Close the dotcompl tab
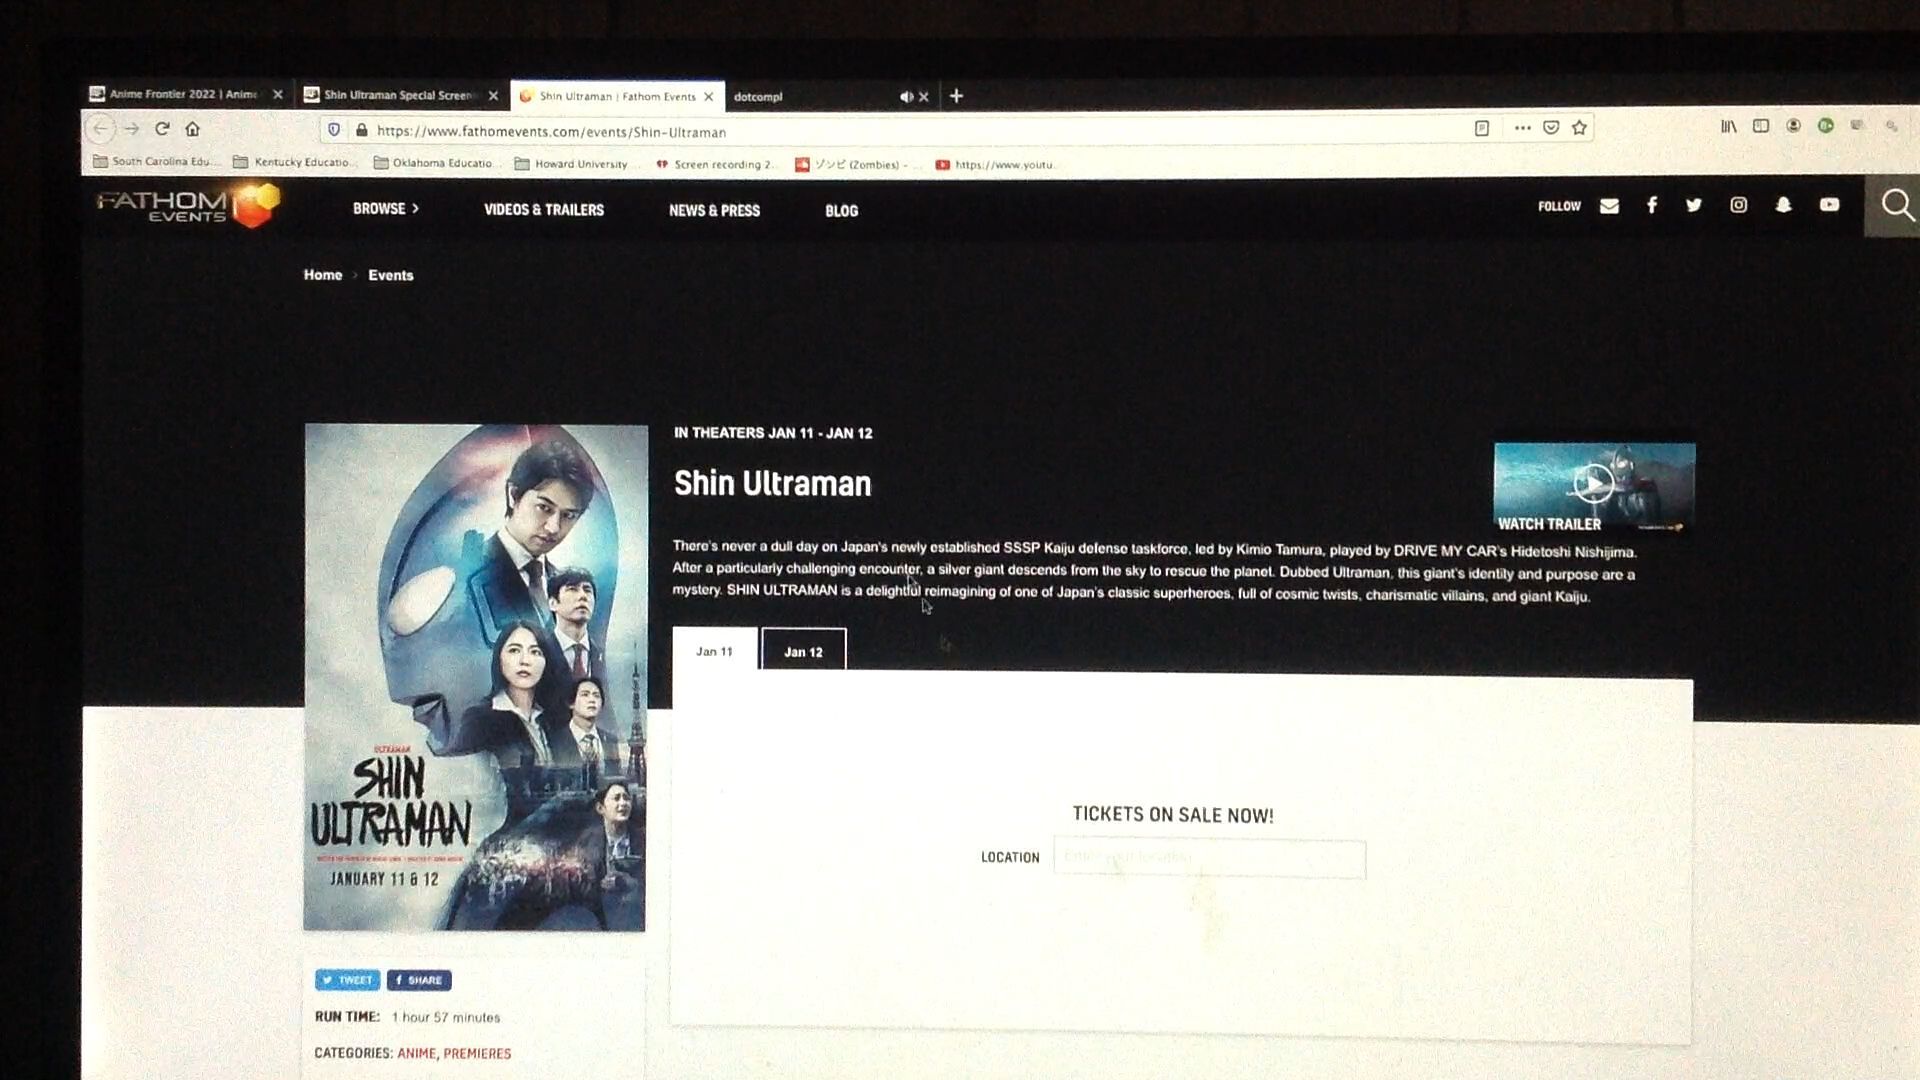Screen dimensions: 1920x1080 (924, 97)
